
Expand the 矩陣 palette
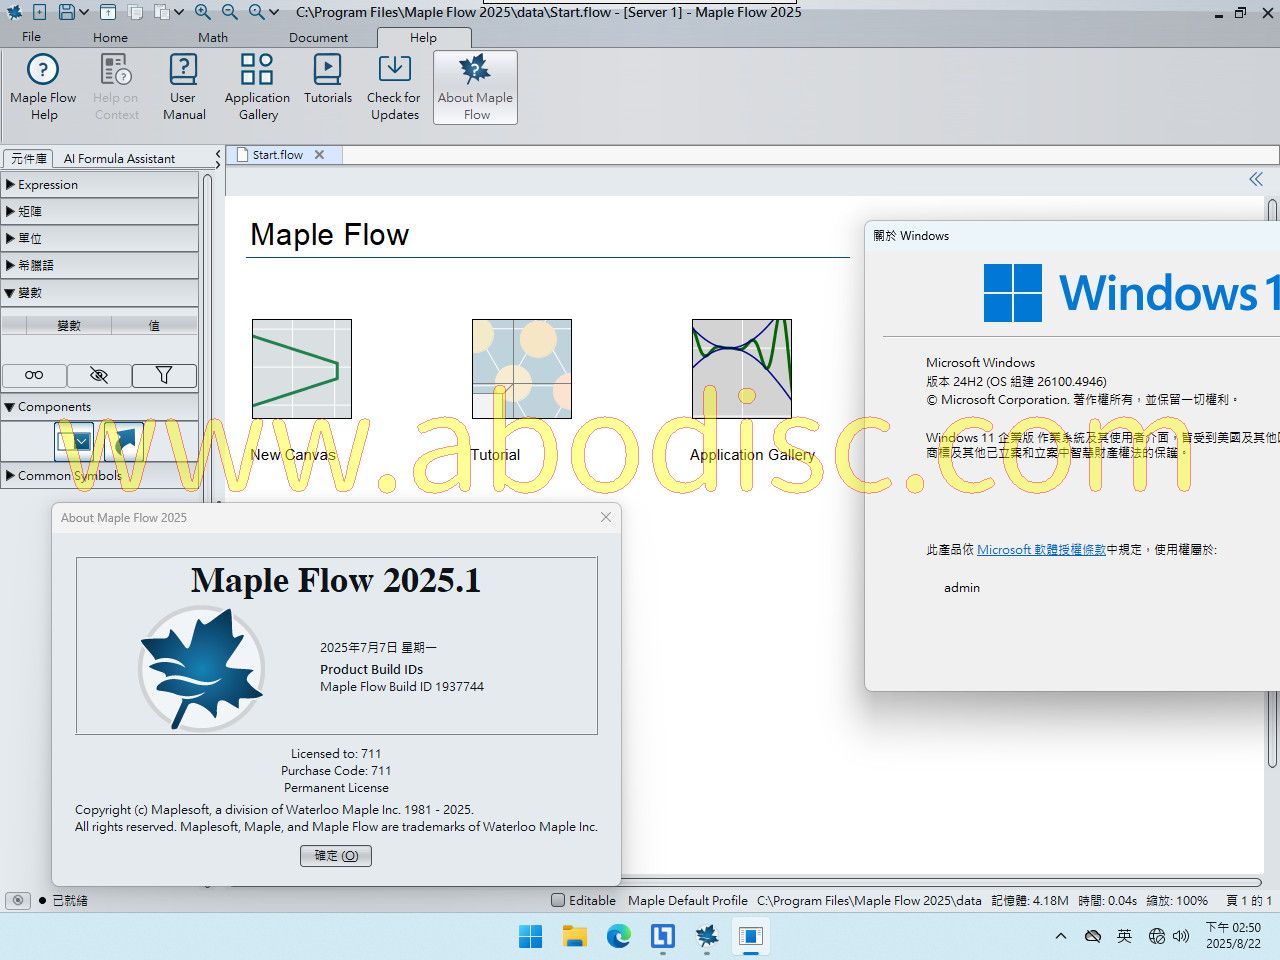[100, 212]
